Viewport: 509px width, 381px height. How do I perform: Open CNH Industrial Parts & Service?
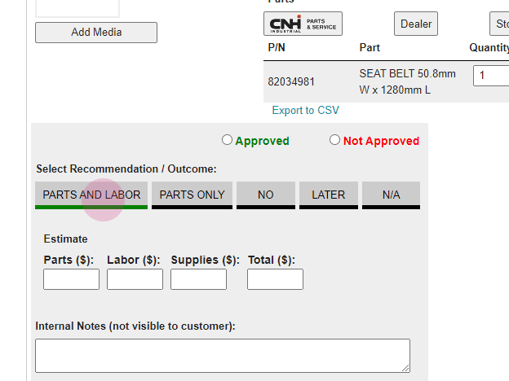coord(303,24)
